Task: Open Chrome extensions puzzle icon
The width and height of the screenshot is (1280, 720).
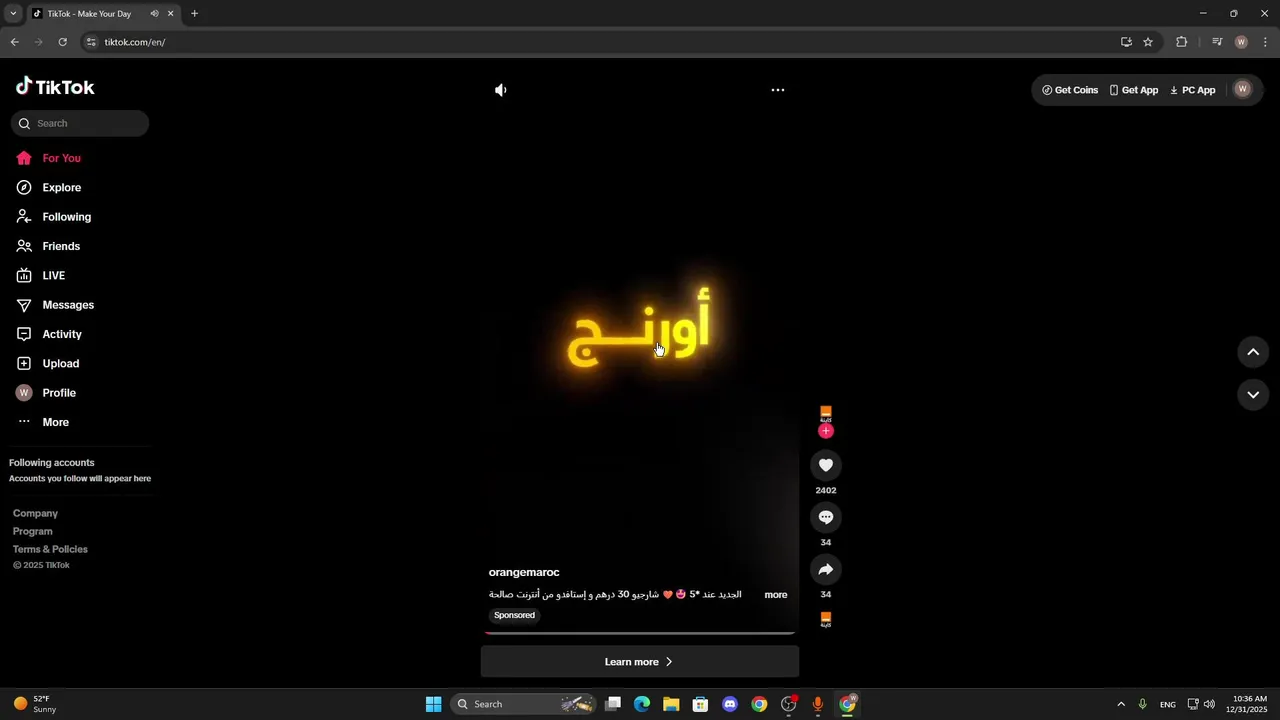Action: pyautogui.click(x=1182, y=42)
